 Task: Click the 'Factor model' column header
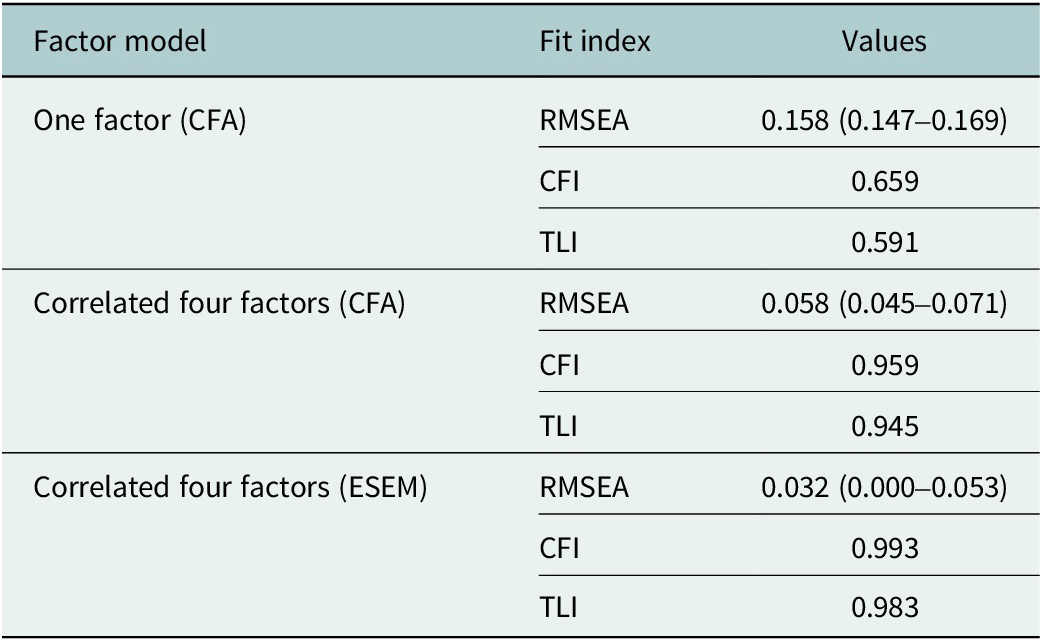[x=120, y=41]
